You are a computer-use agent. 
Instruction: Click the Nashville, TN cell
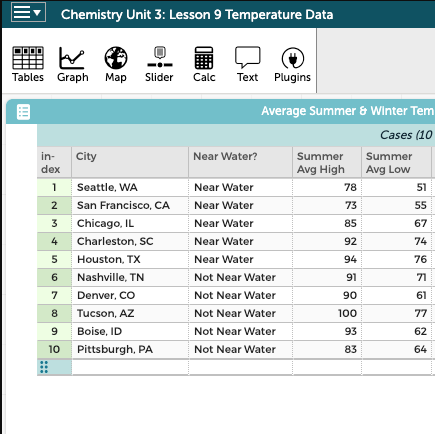coord(130,277)
